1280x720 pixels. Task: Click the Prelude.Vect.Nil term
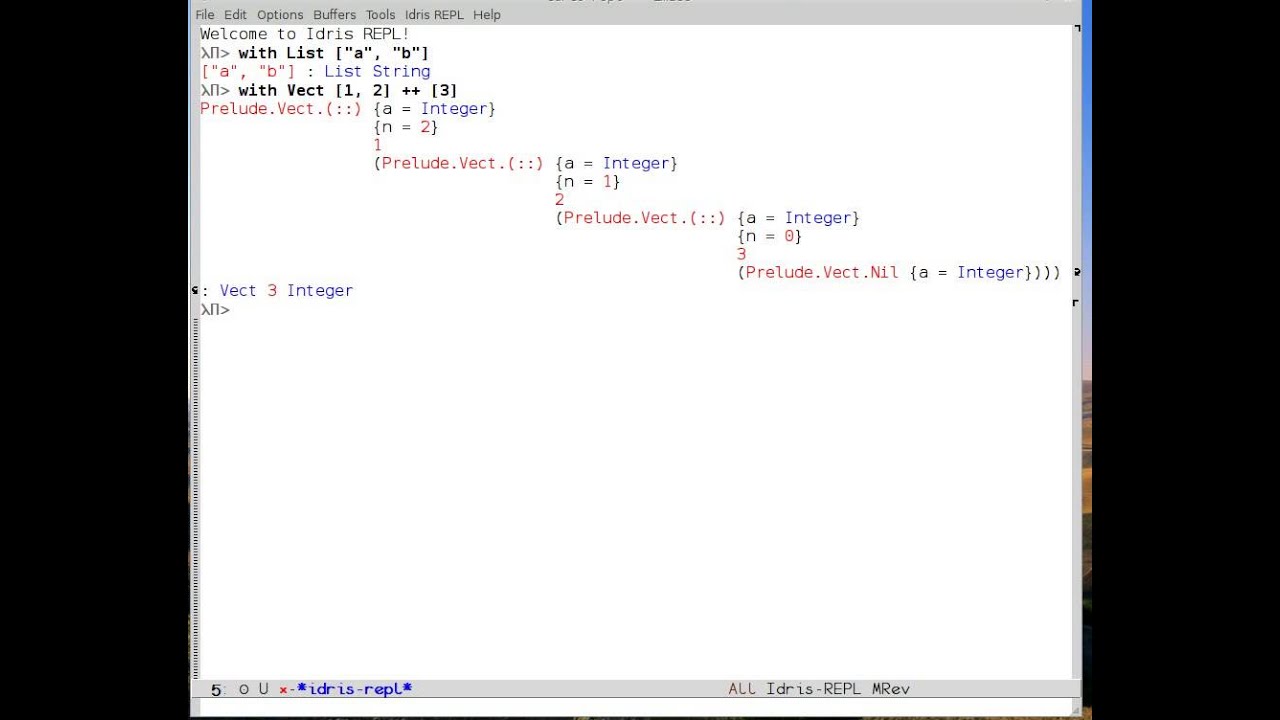coord(822,272)
